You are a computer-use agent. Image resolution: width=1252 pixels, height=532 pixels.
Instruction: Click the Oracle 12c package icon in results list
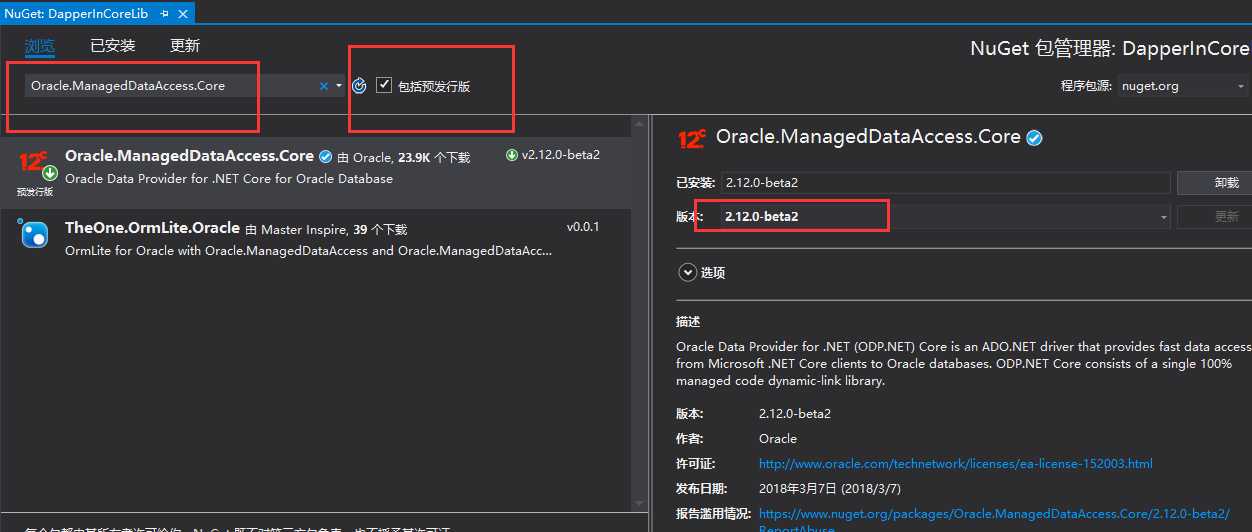click(35, 166)
